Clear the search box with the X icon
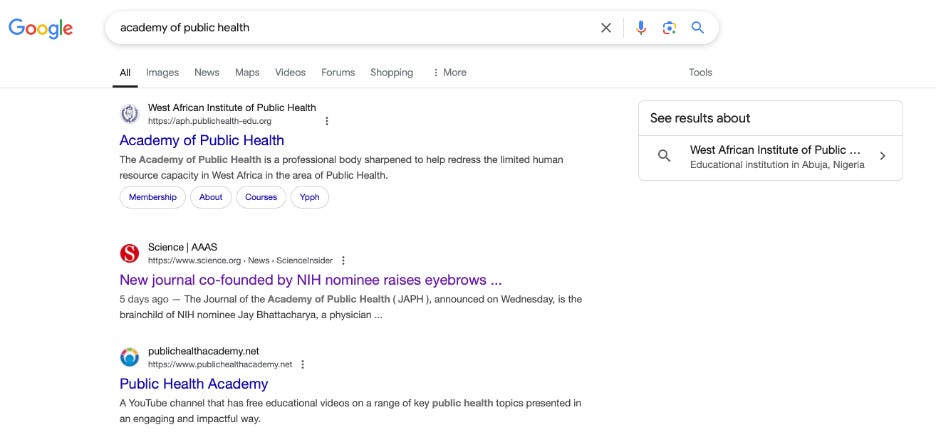This screenshot has height=440, width=936. point(606,27)
